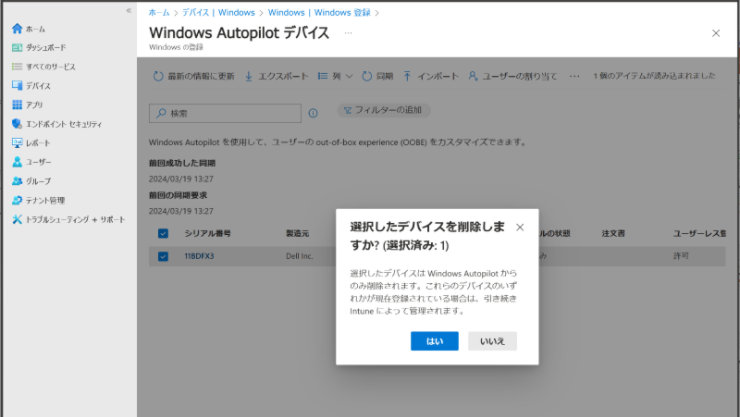The width and height of the screenshot is (740, 417).
Task: Open Groups (グループ) in the sidebar
Action: pos(31,181)
